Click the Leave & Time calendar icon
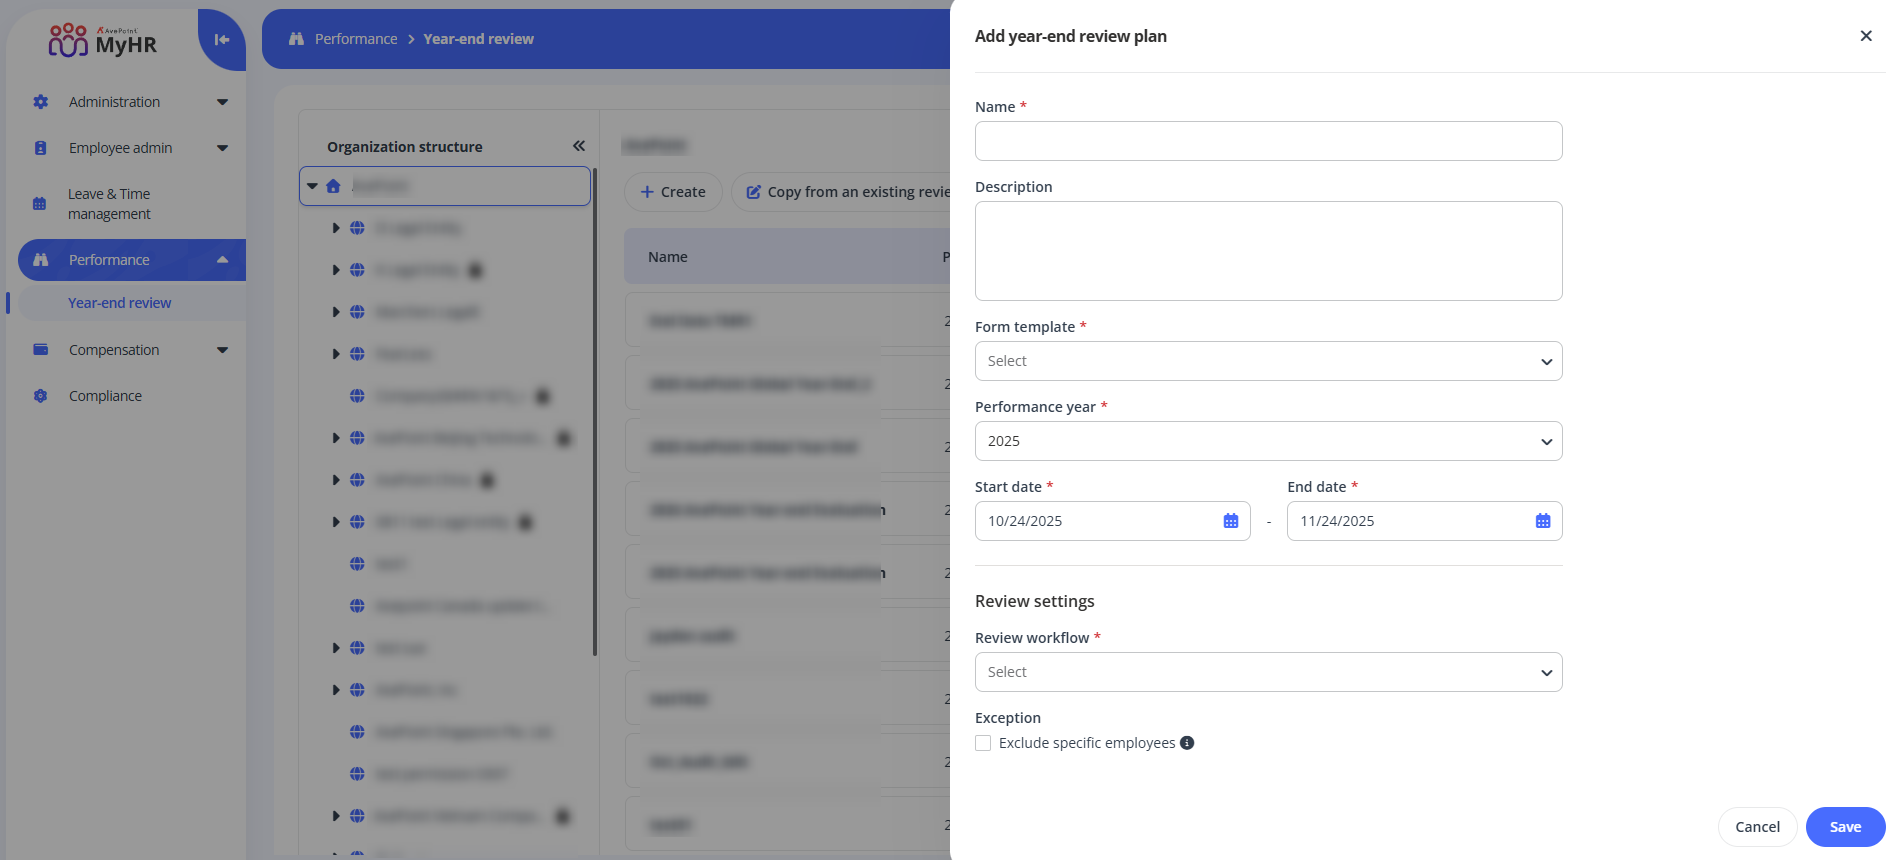The height and width of the screenshot is (860, 1897). pyautogui.click(x=40, y=204)
